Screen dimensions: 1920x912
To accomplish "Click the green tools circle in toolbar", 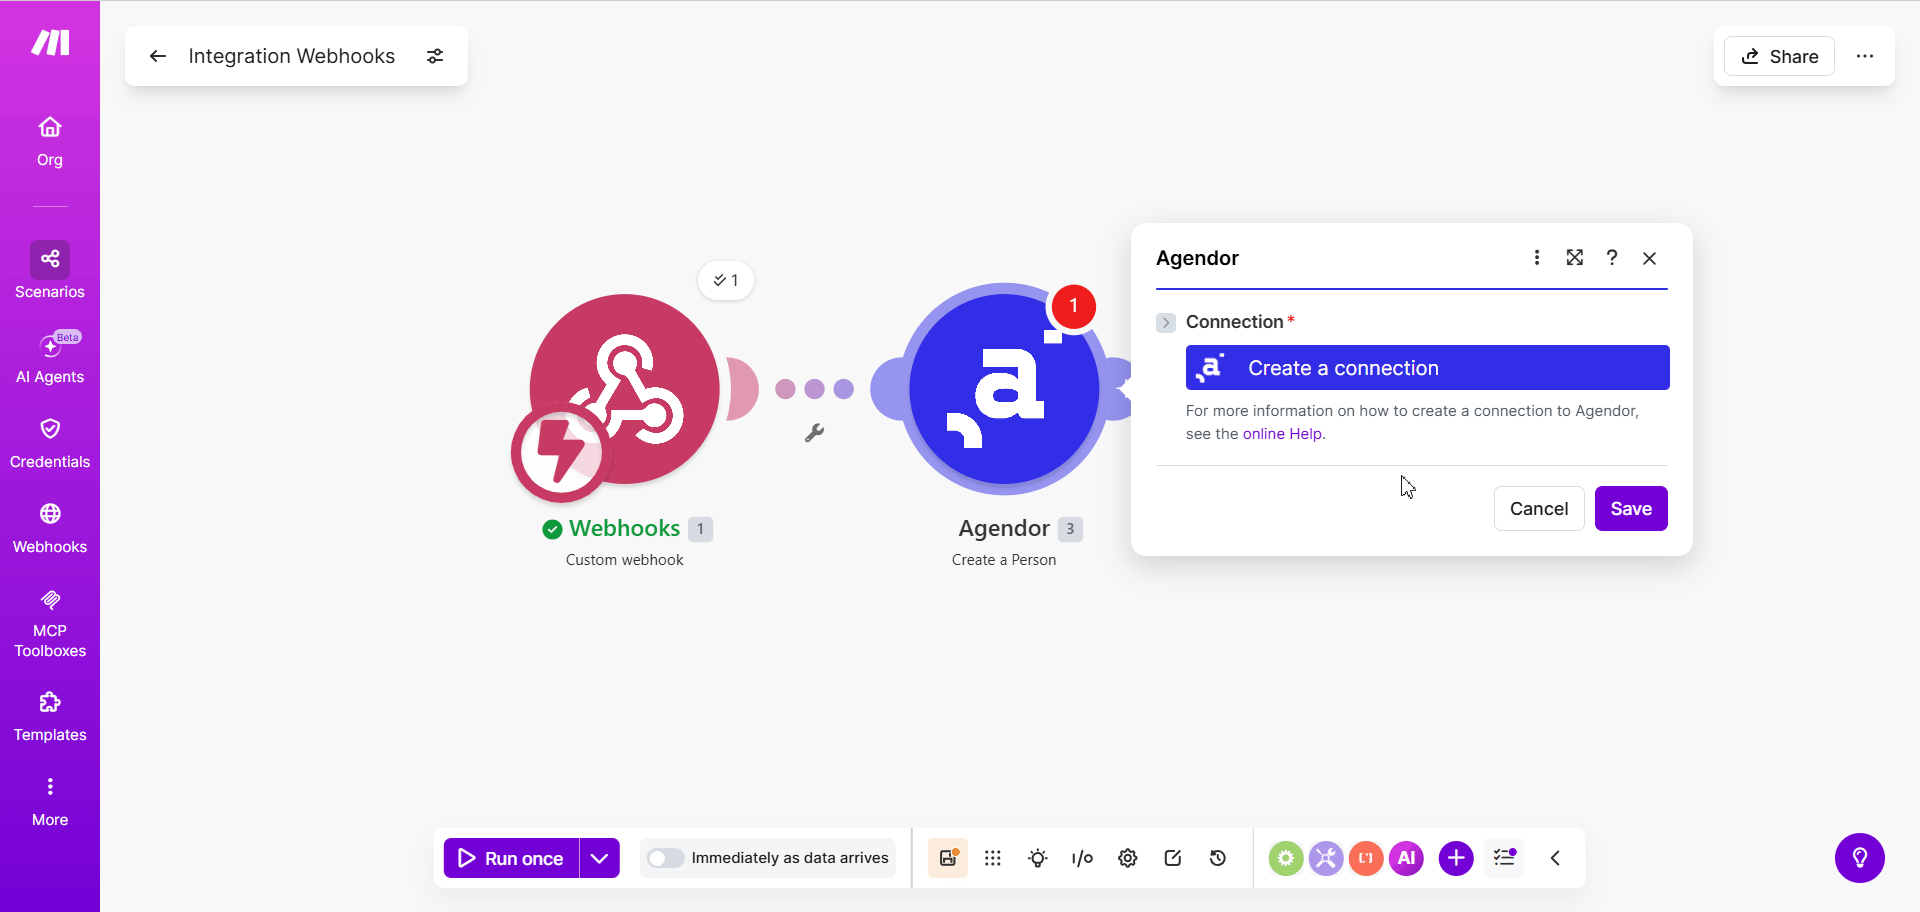I will [1286, 858].
